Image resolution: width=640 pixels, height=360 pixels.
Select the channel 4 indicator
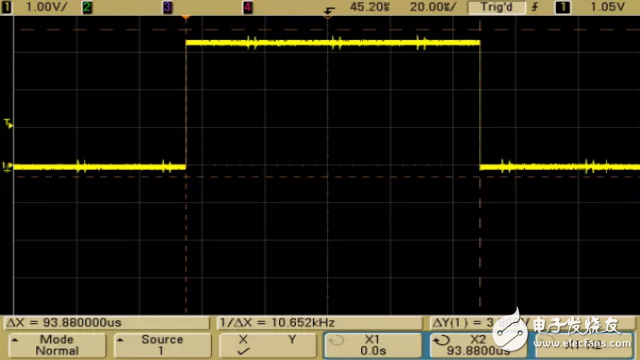point(247,7)
